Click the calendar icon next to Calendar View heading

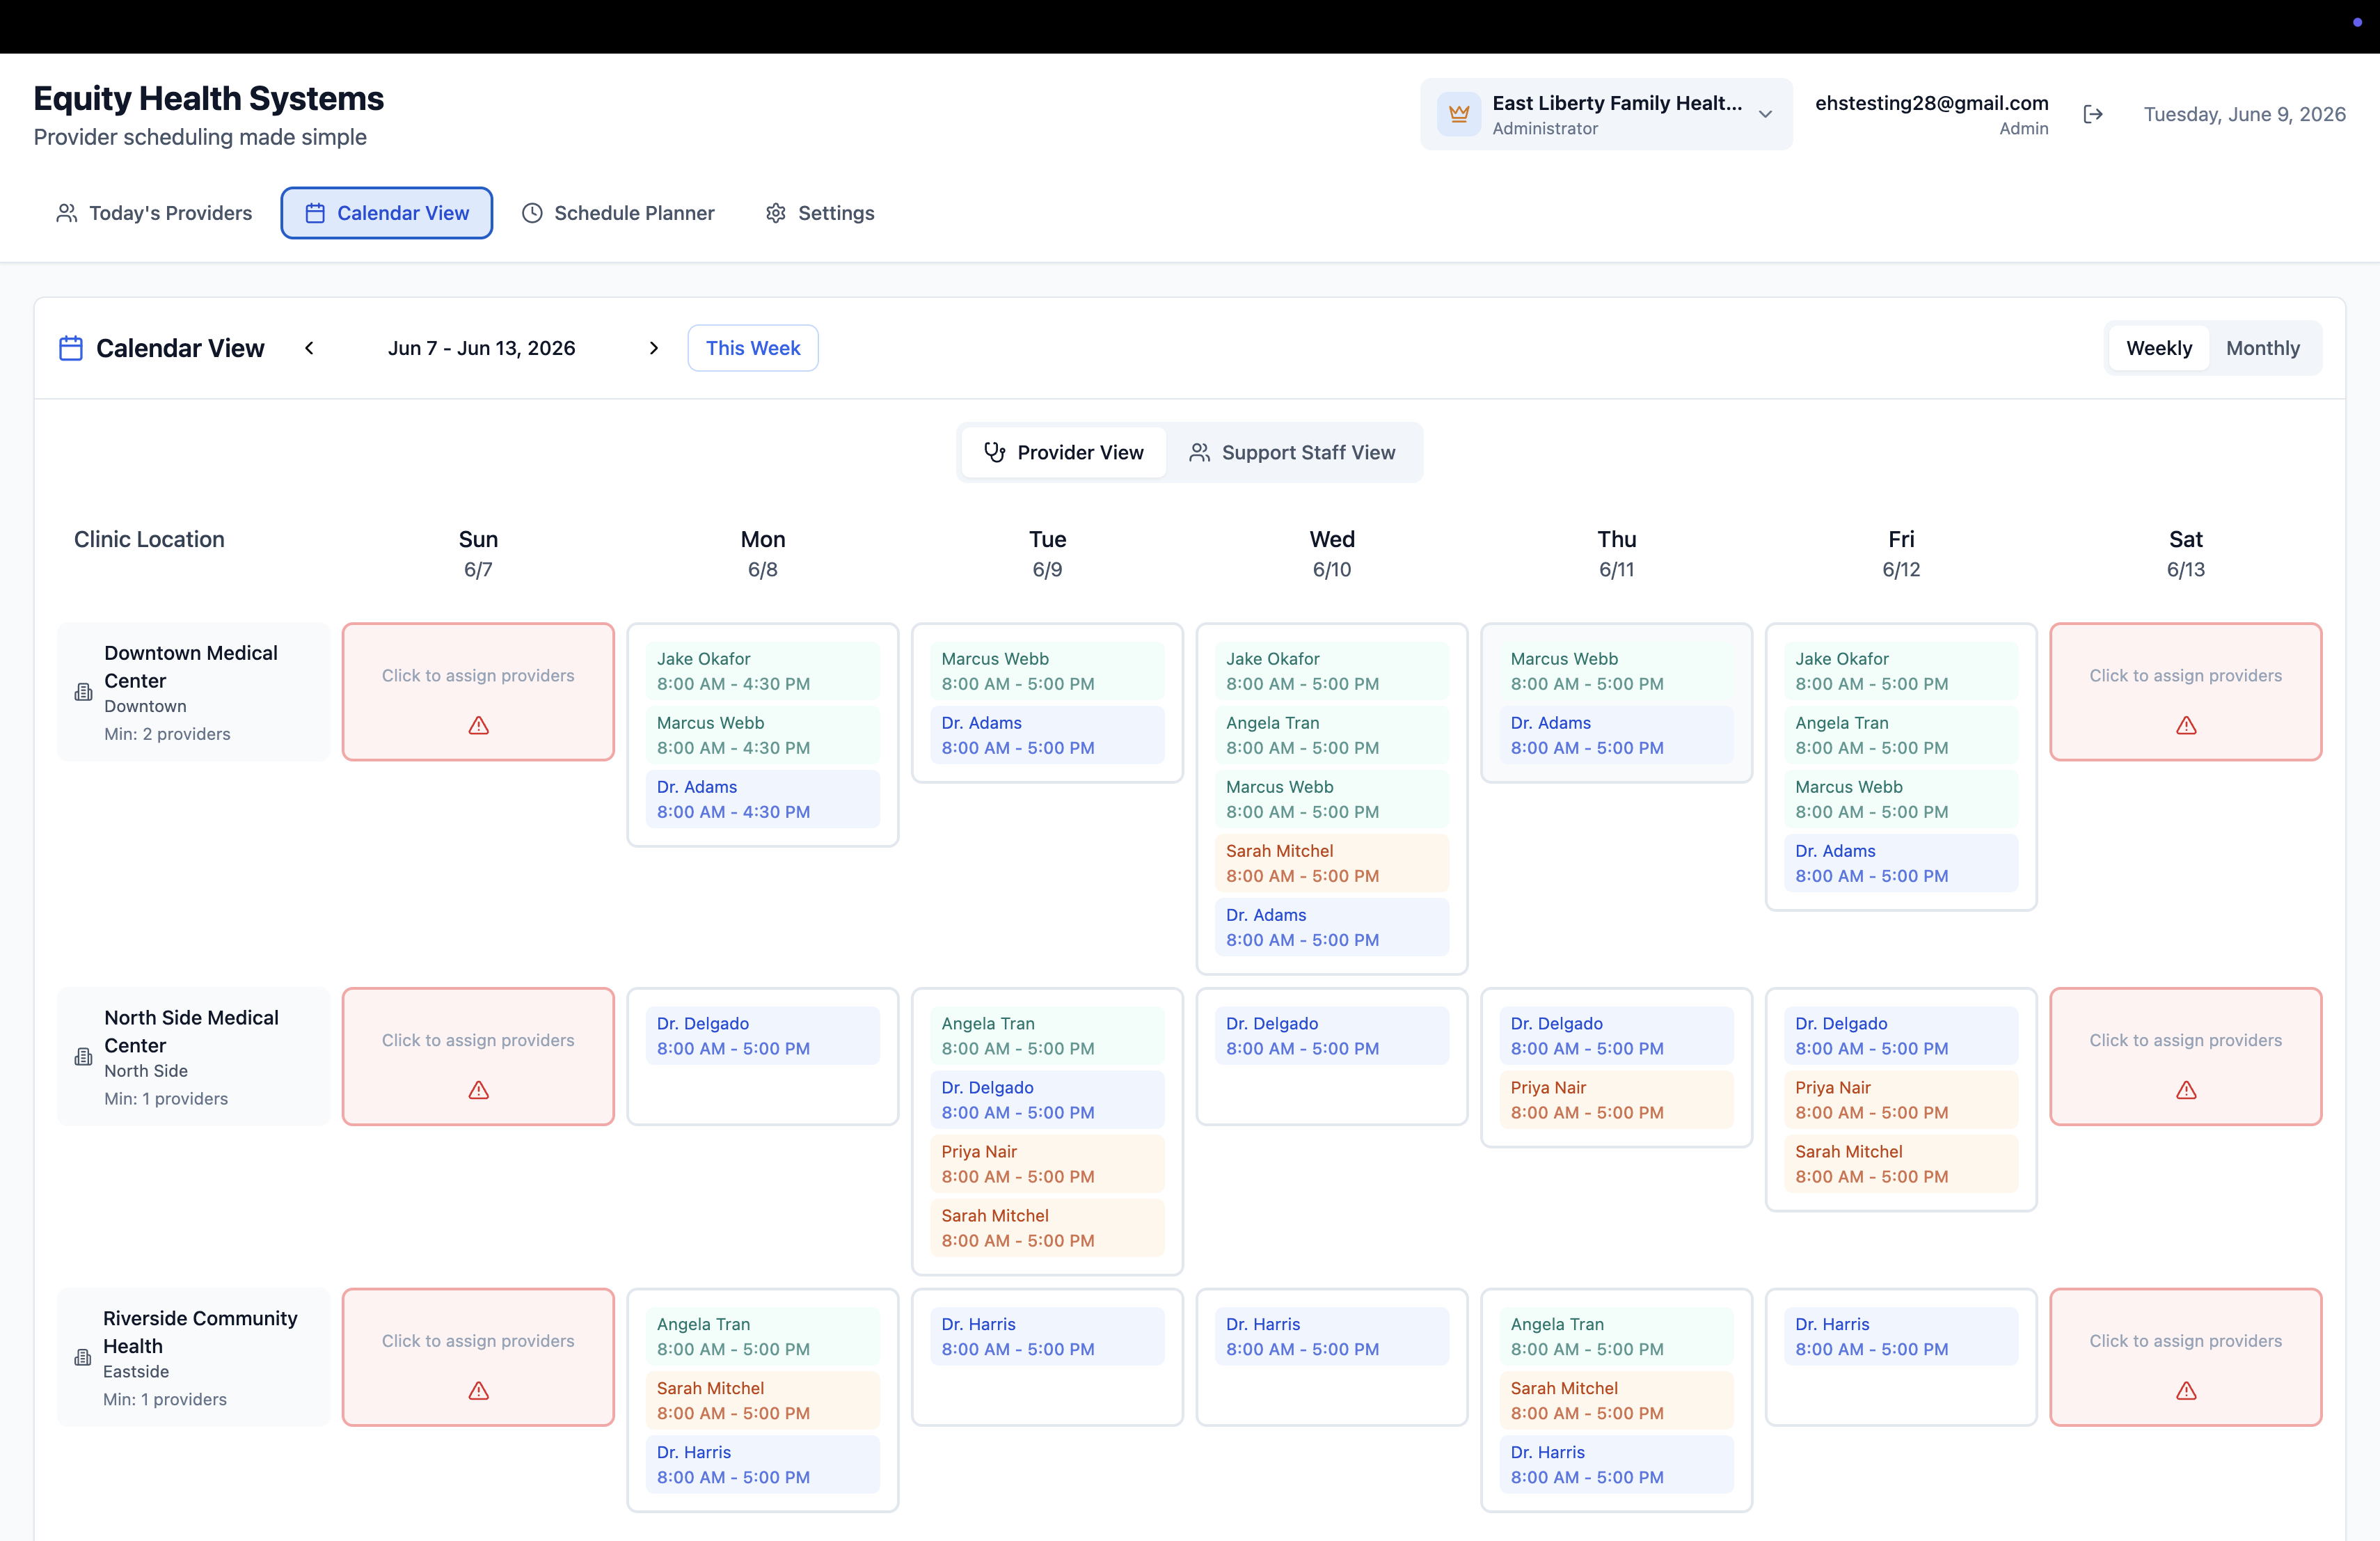tap(71, 348)
